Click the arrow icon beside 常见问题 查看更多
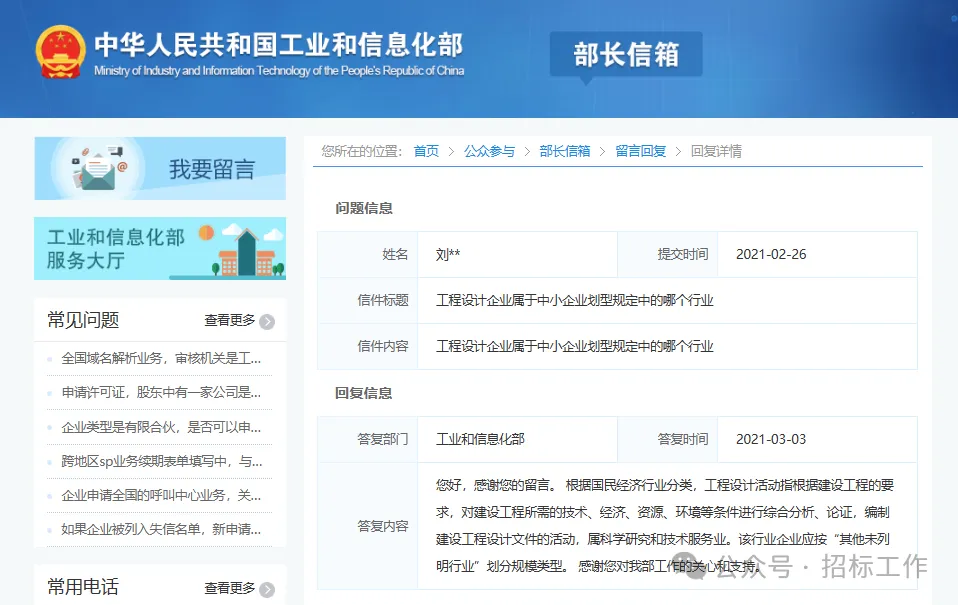 (x=267, y=321)
